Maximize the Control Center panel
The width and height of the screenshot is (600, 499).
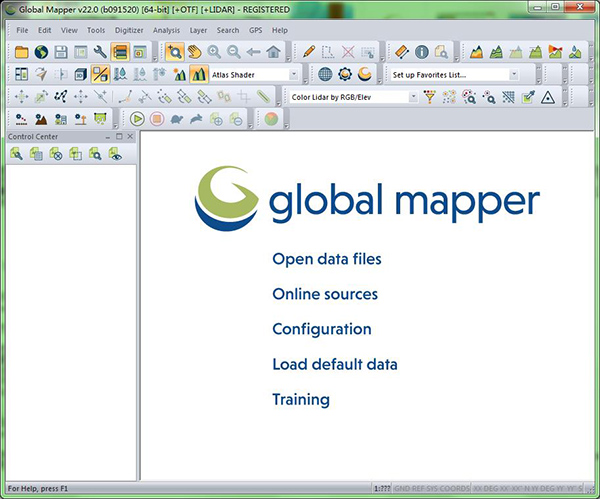point(119,136)
